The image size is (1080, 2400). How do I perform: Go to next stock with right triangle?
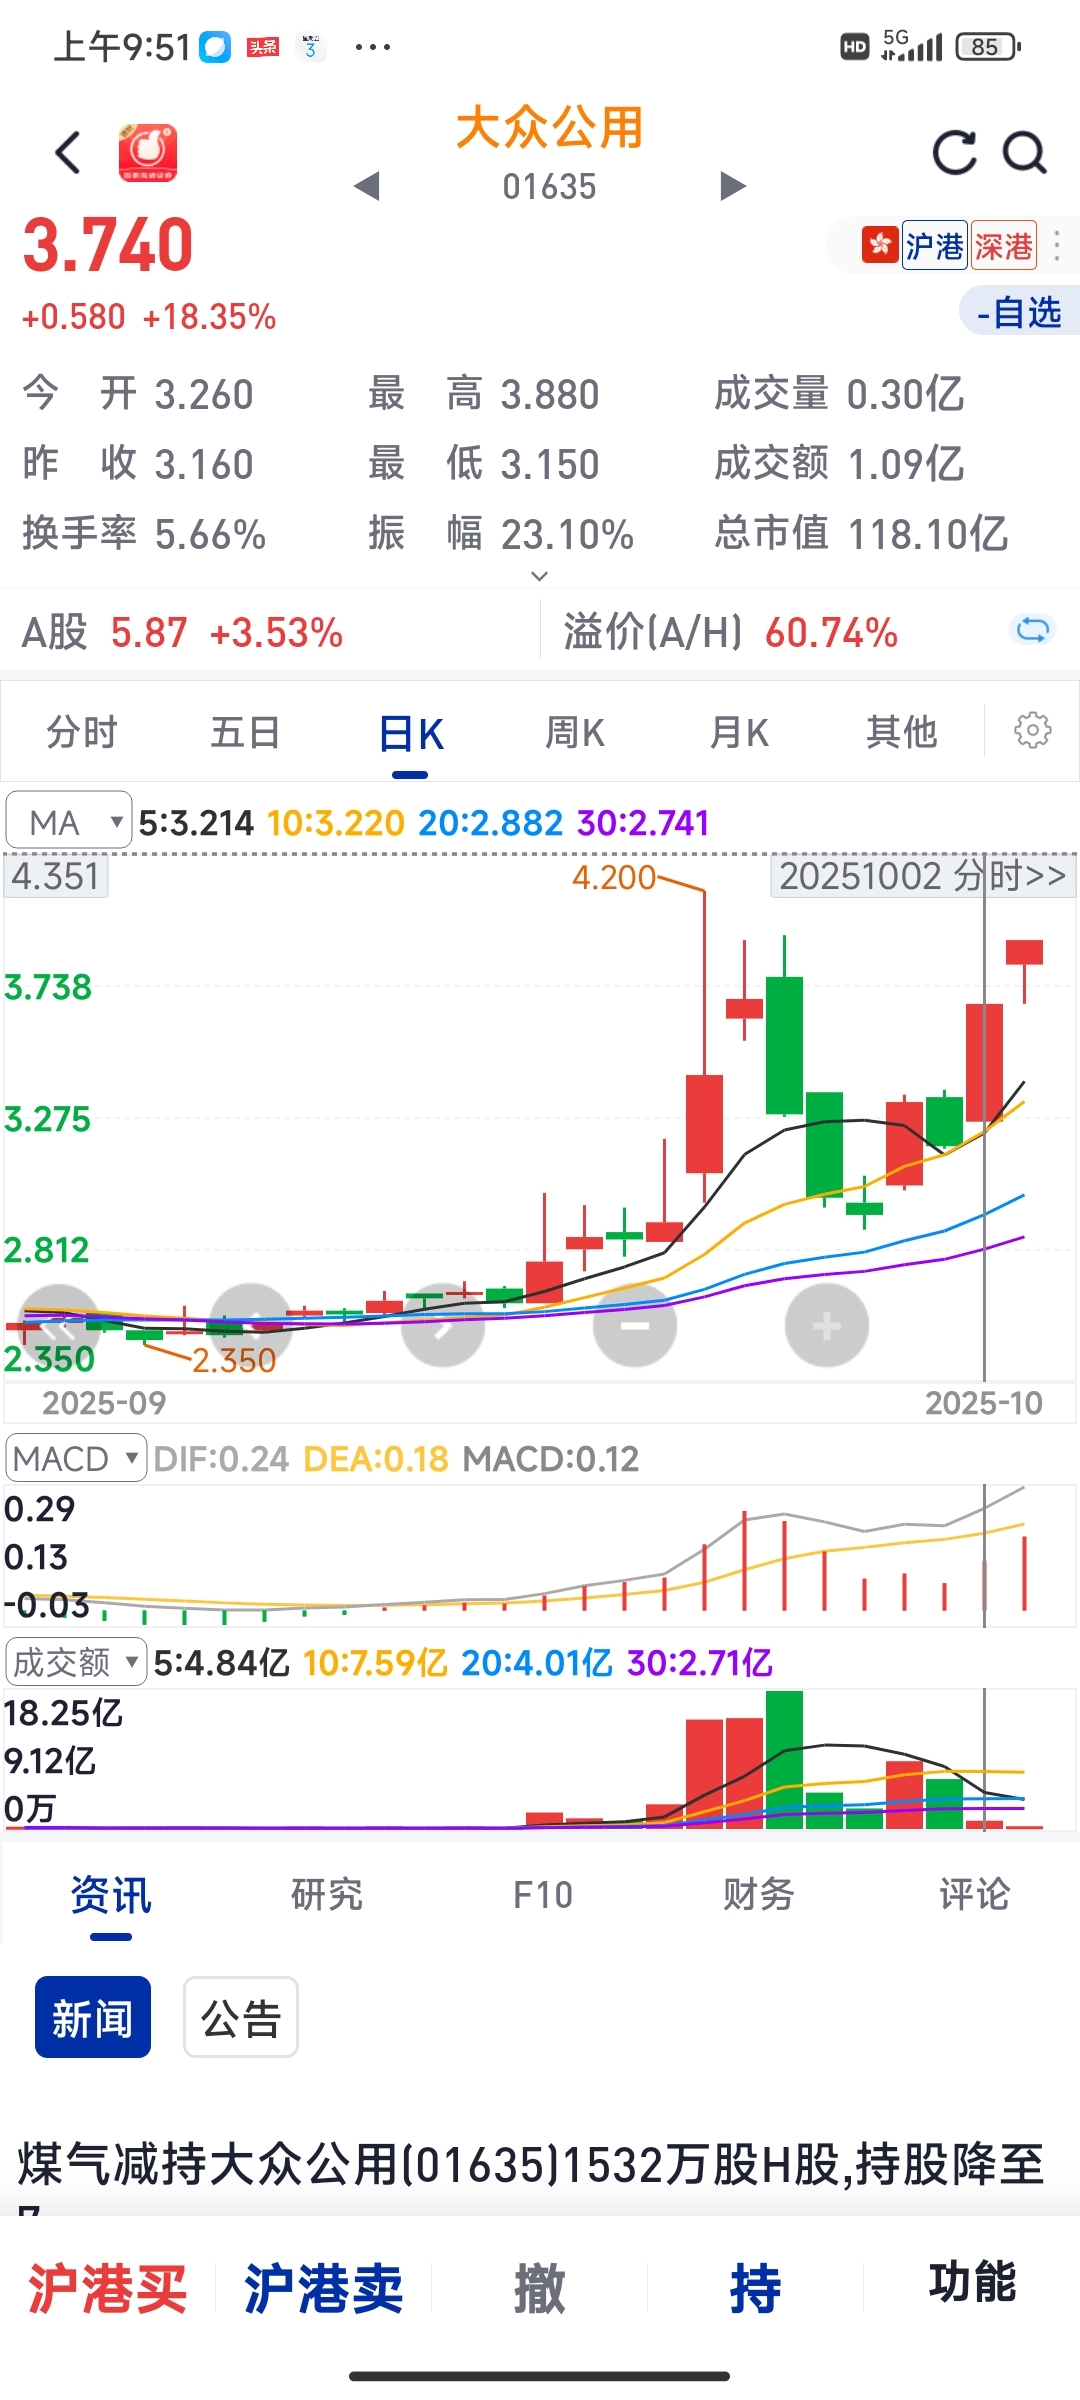click(x=733, y=186)
